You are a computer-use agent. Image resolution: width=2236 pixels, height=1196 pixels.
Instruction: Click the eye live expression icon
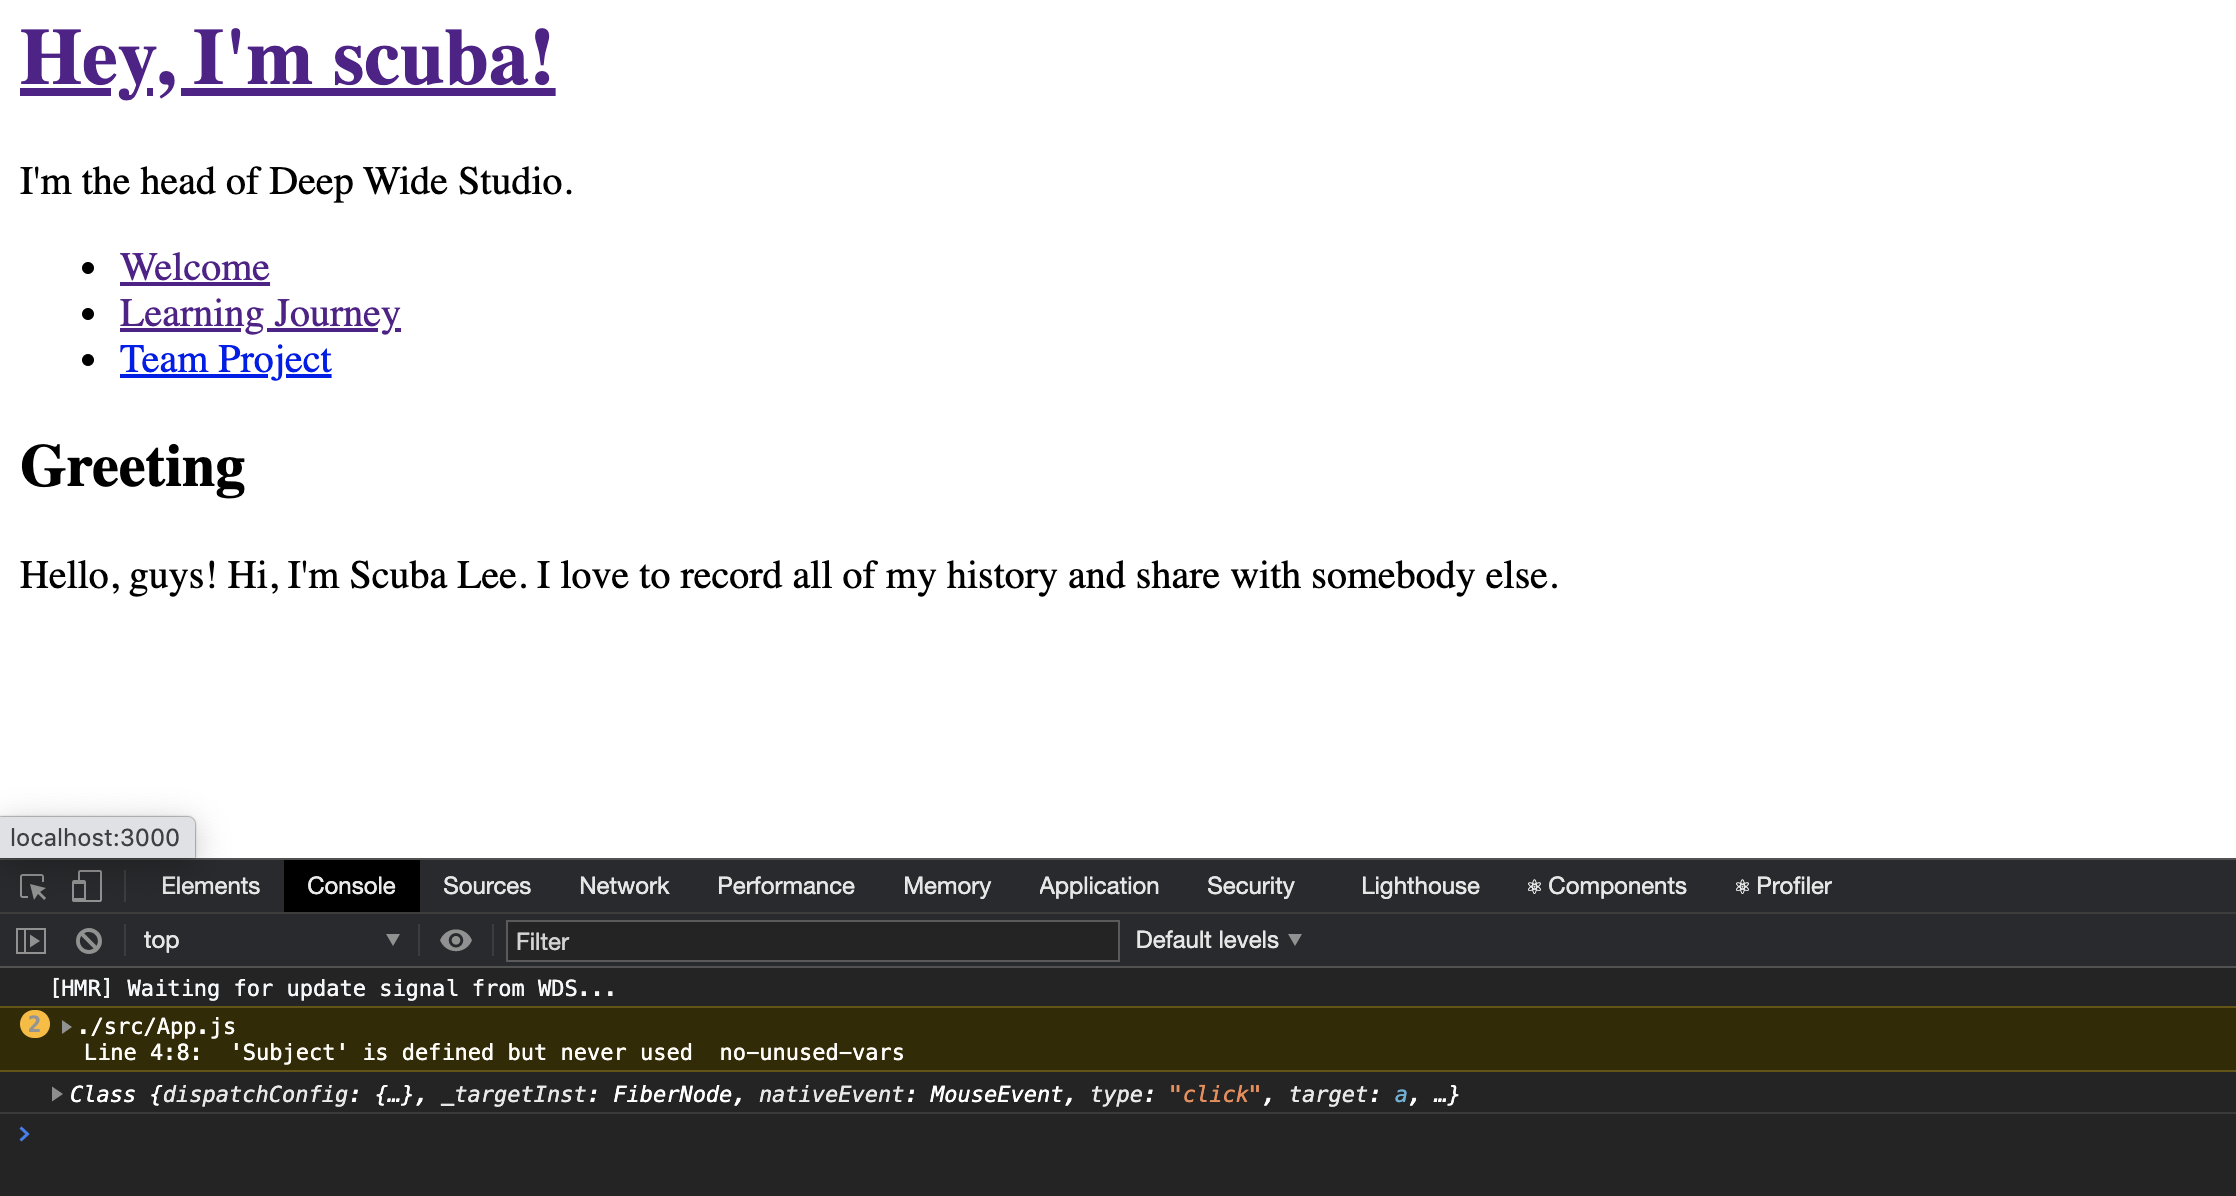tap(456, 941)
